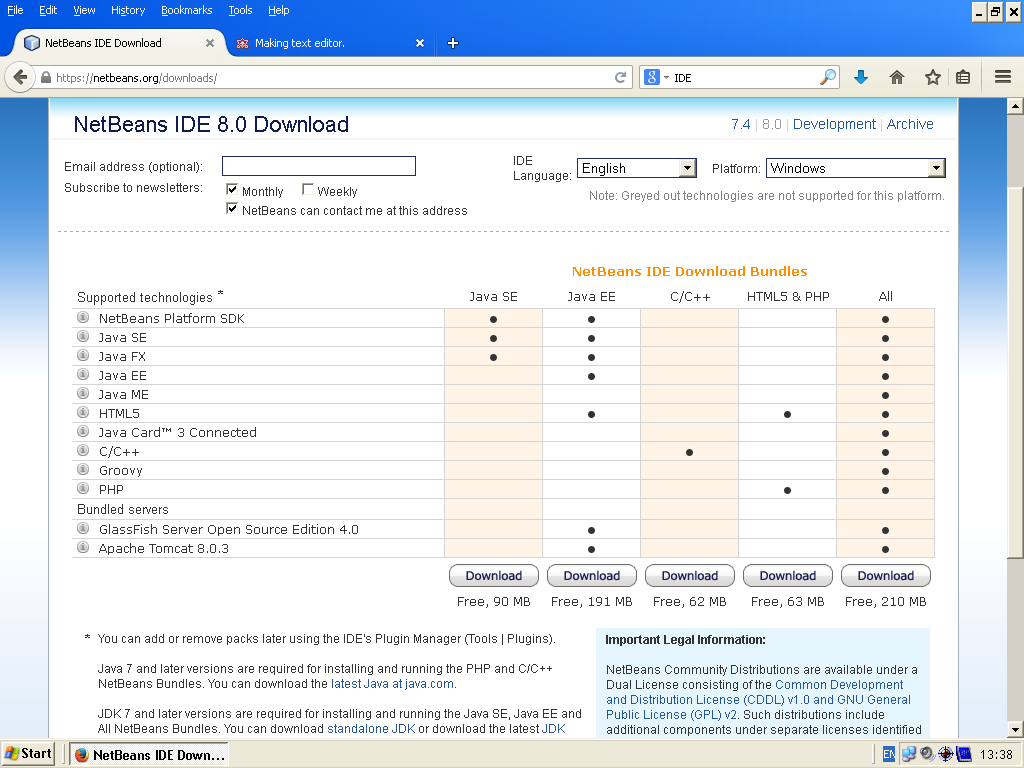Open the IDE Language dropdown
Image resolution: width=1024 pixels, height=768 pixels.
click(x=636, y=168)
